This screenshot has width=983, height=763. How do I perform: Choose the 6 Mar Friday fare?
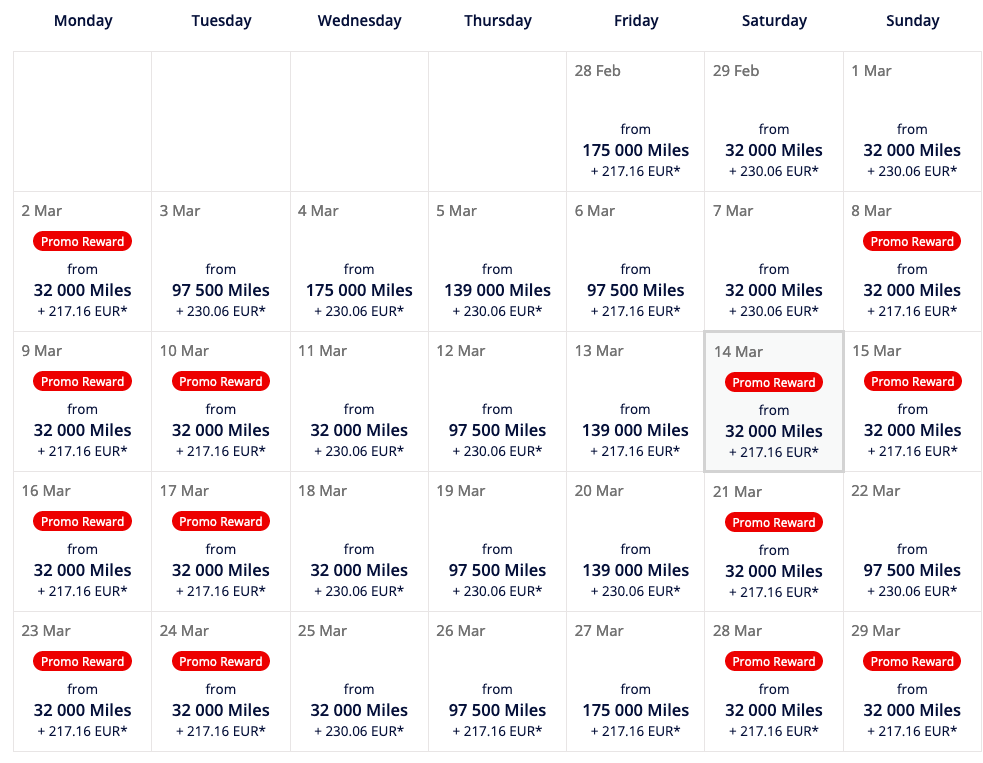[x=635, y=261]
